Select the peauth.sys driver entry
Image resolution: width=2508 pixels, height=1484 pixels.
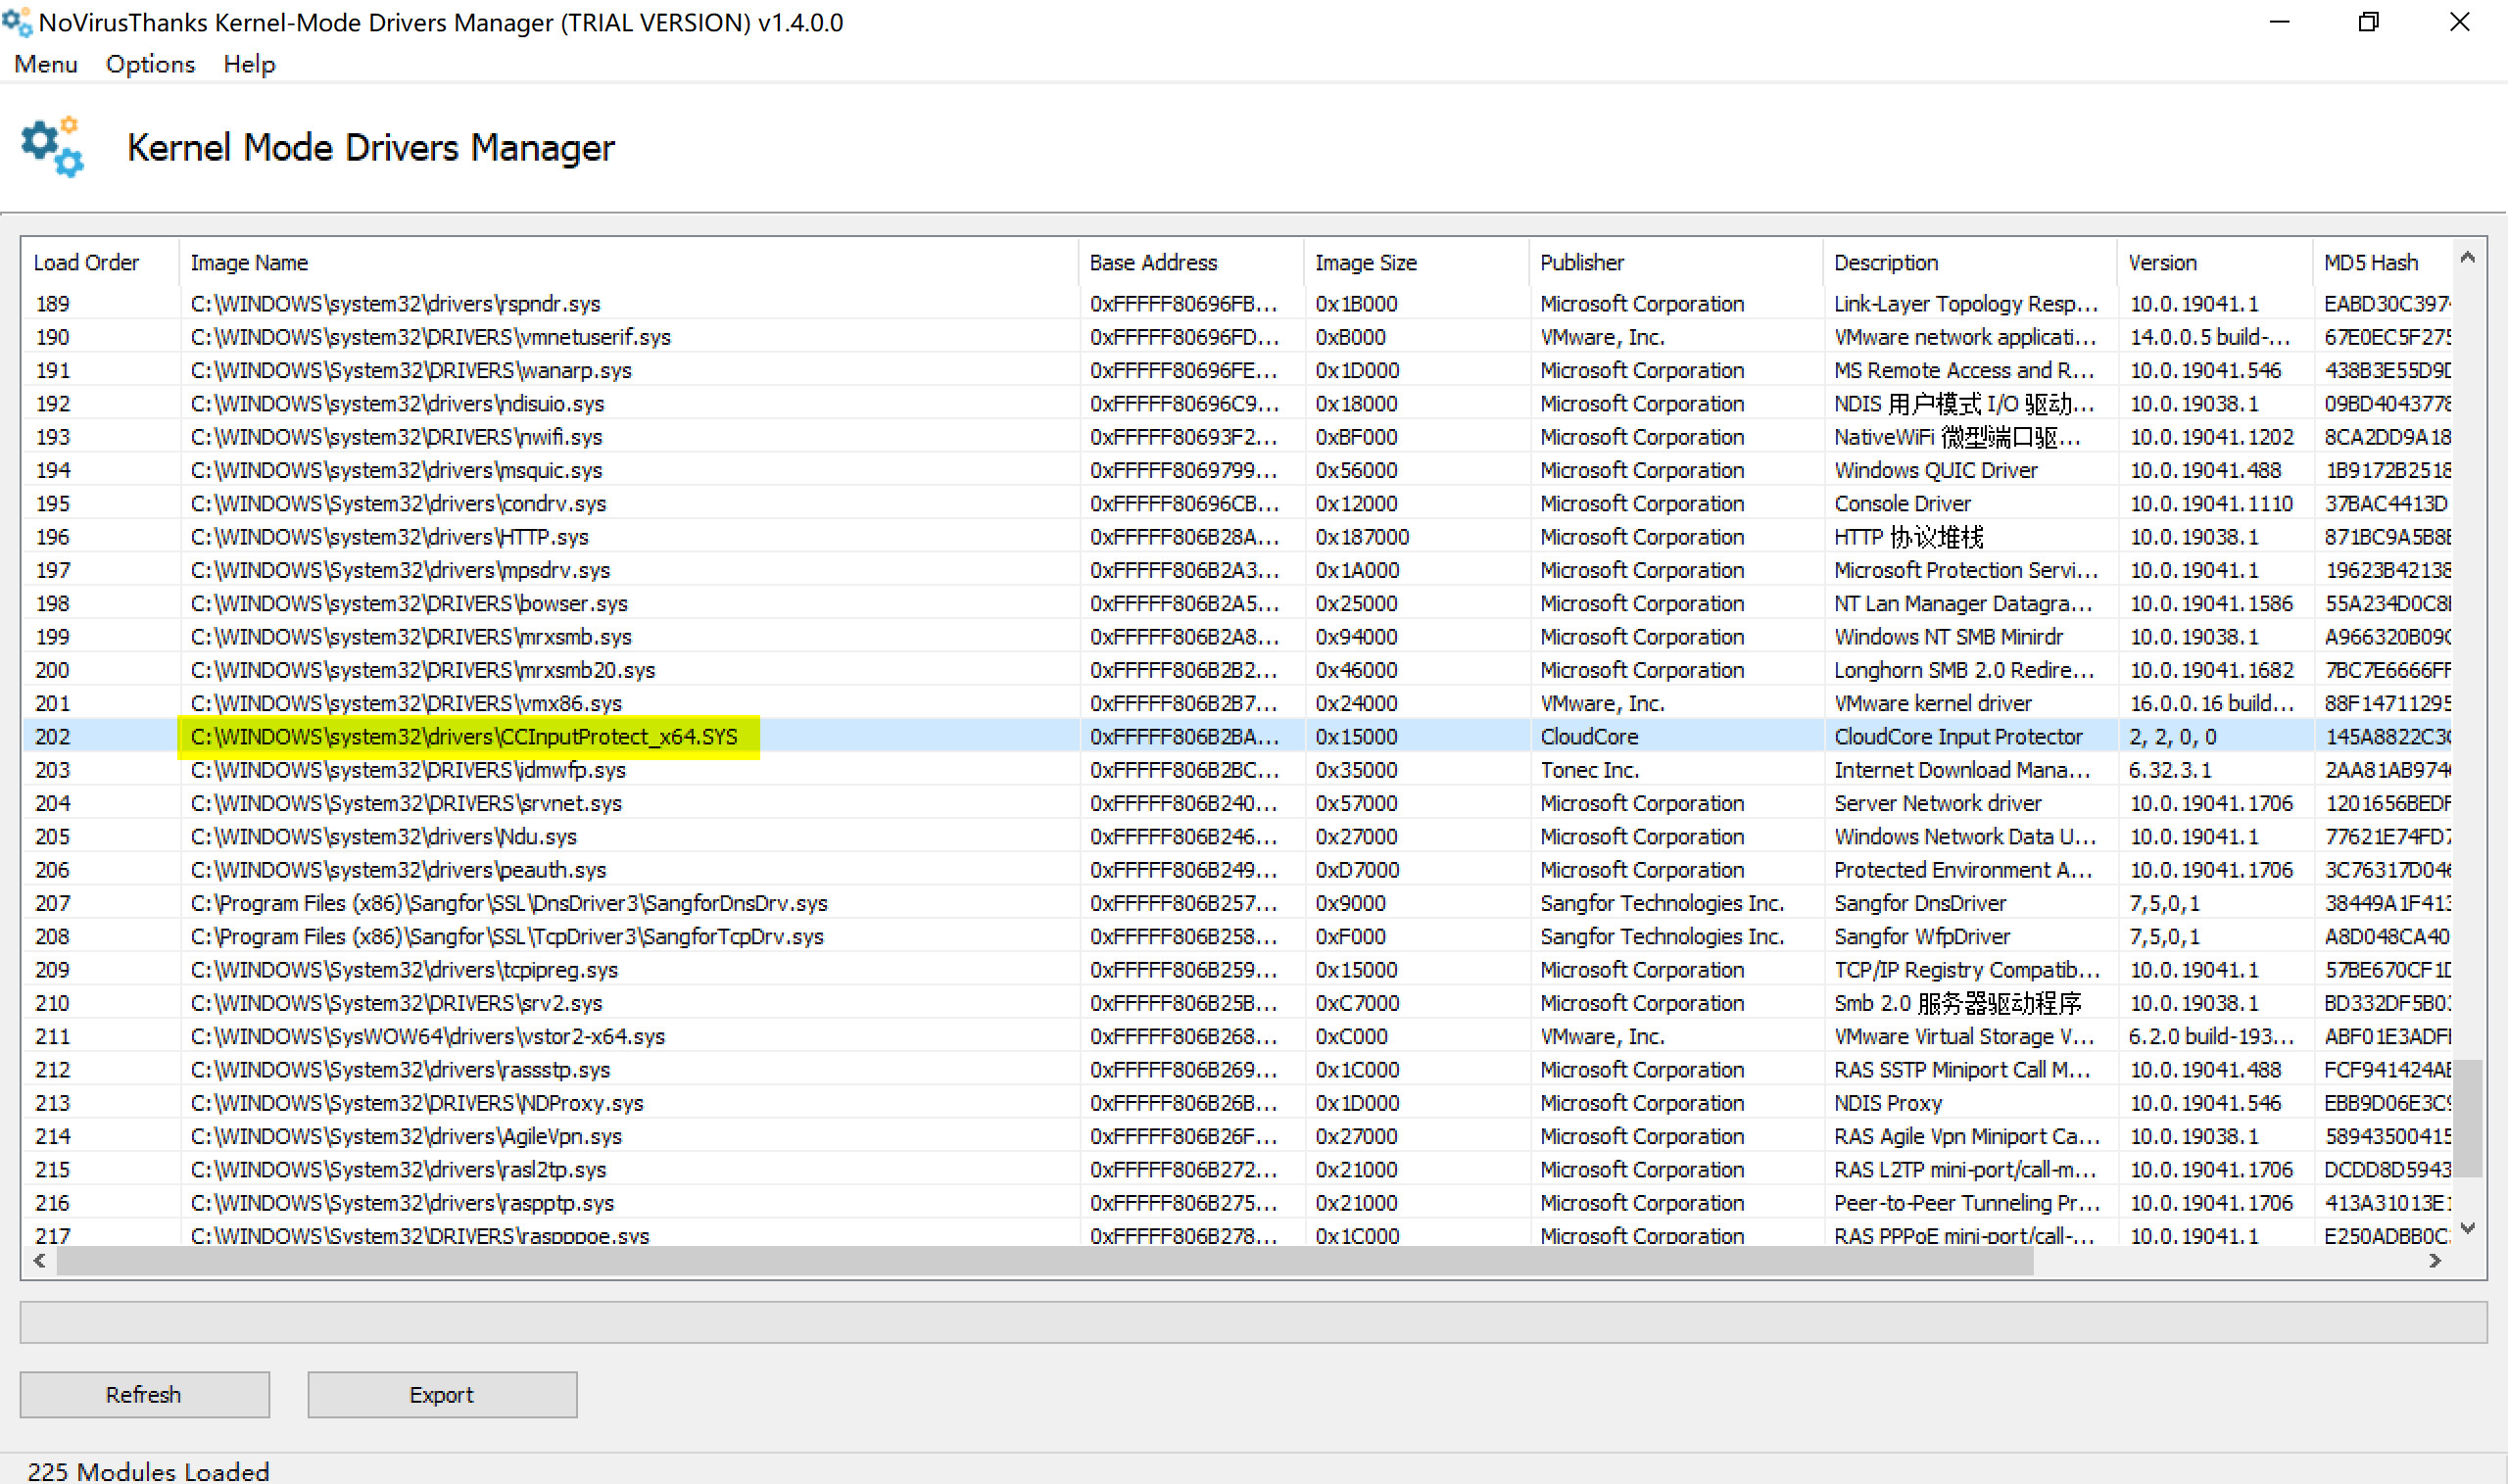point(1237,870)
